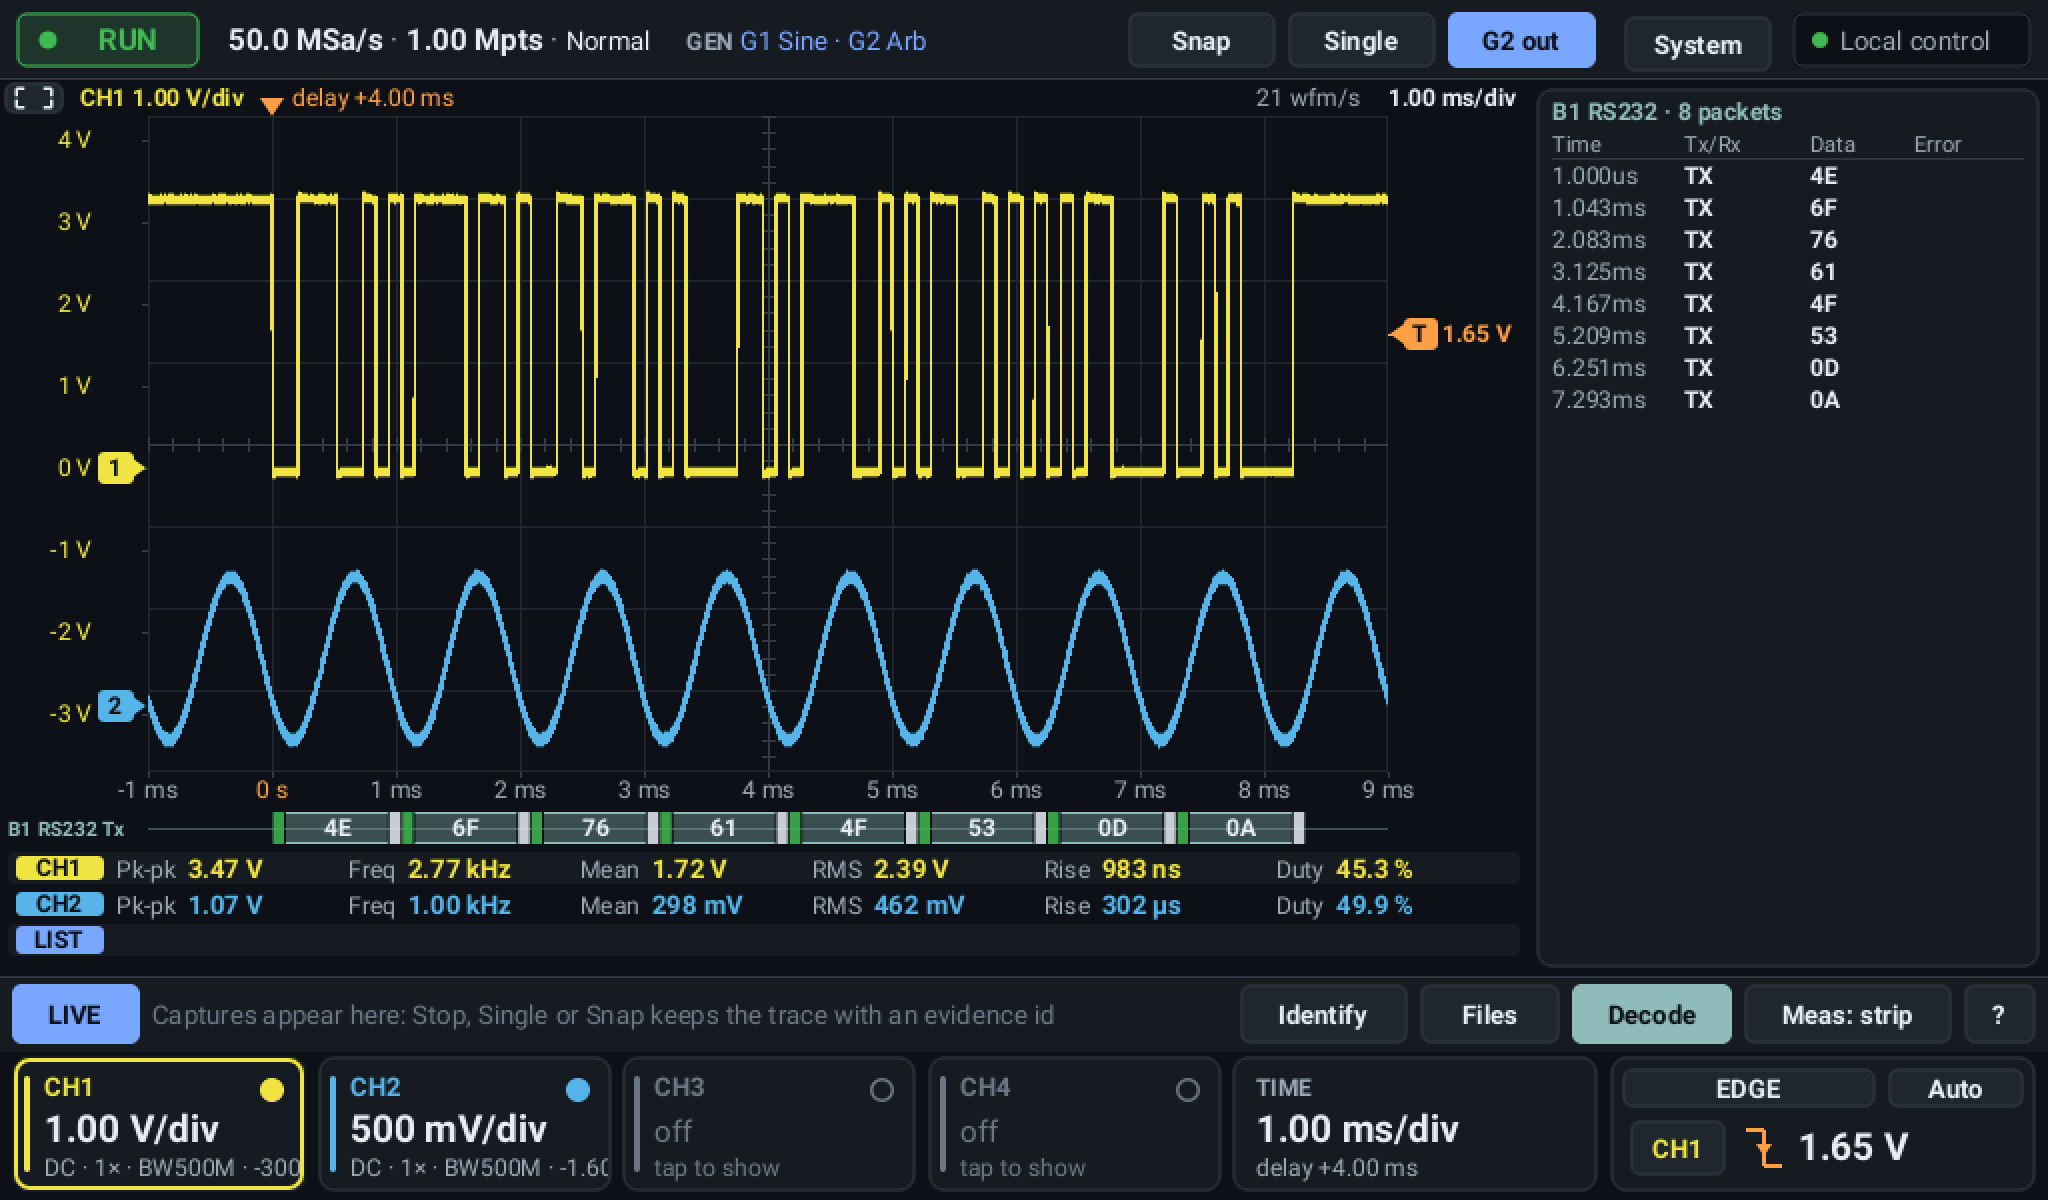Toggle the RUN acquisition button
The width and height of the screenshot is (2048, 1200).
pyautogui.click(x=108, y=40)
